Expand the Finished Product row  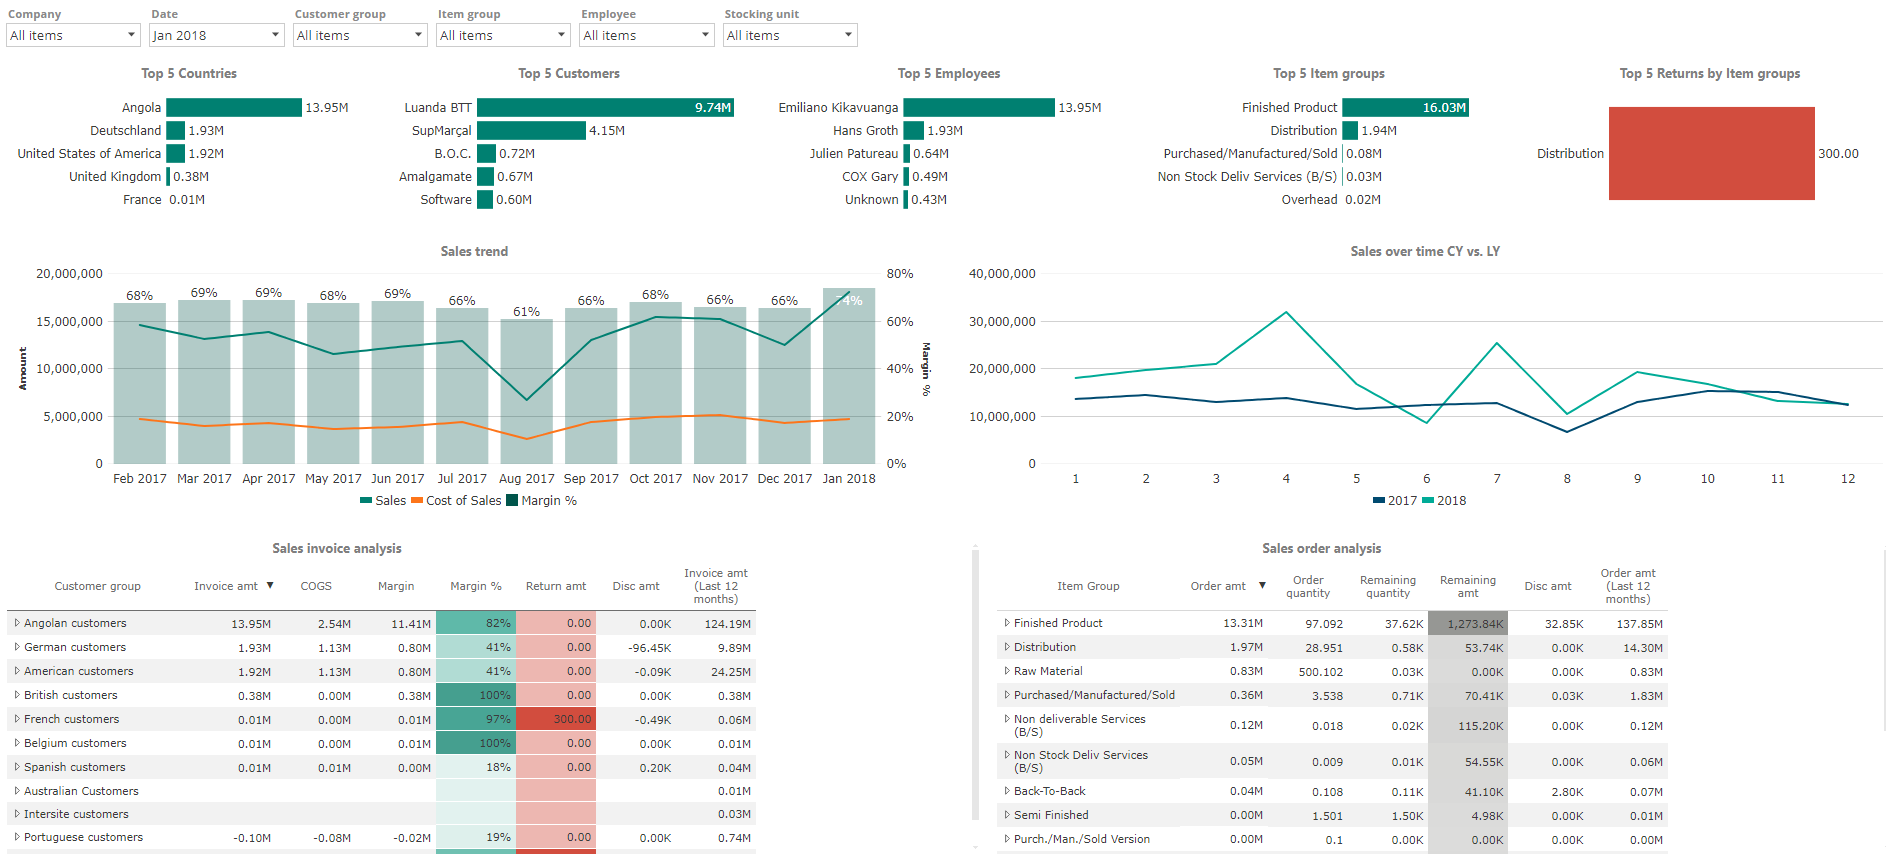coord(1007,623)
